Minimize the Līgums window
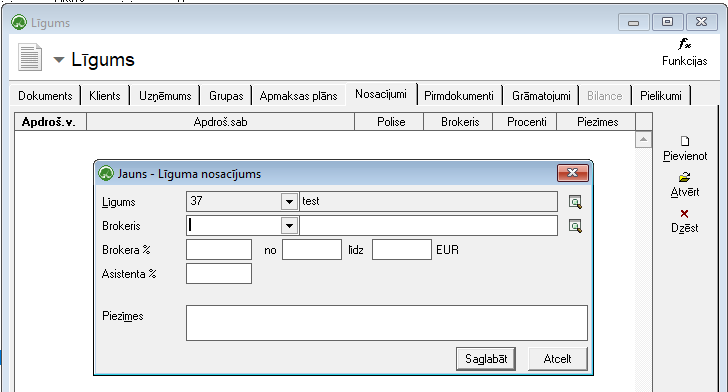 pyautogui.click(x=633, y=22)
